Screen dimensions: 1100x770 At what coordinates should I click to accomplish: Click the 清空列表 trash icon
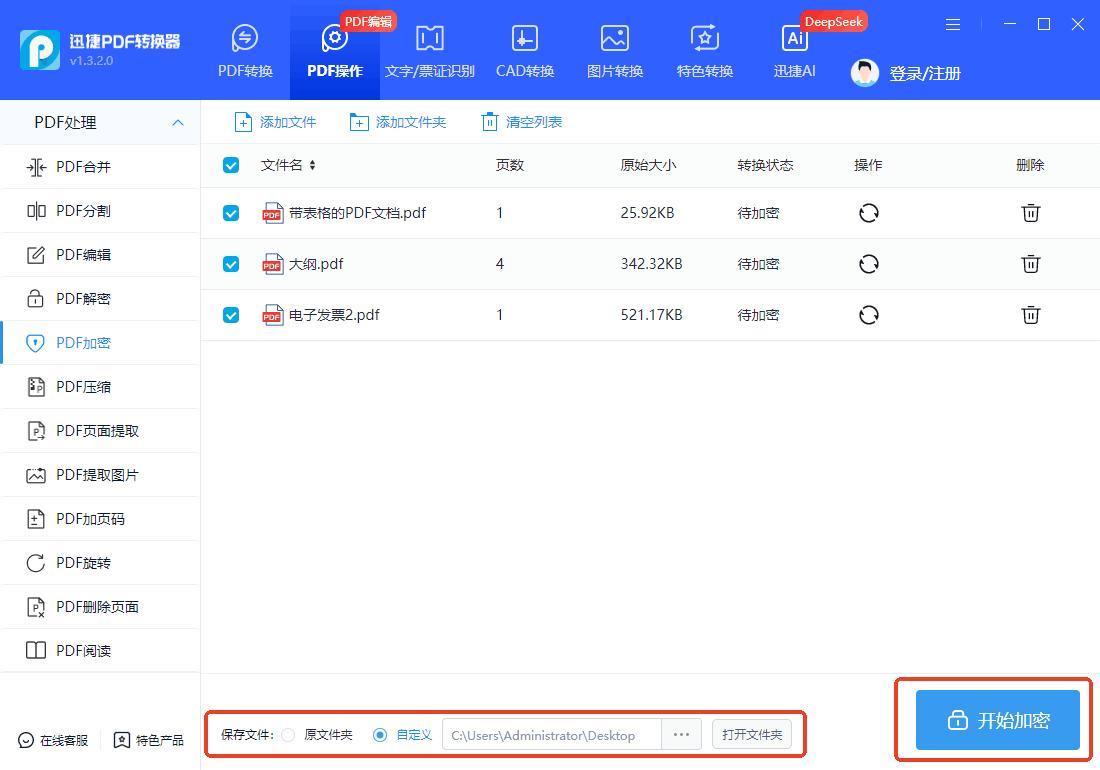tap(489, 122)
